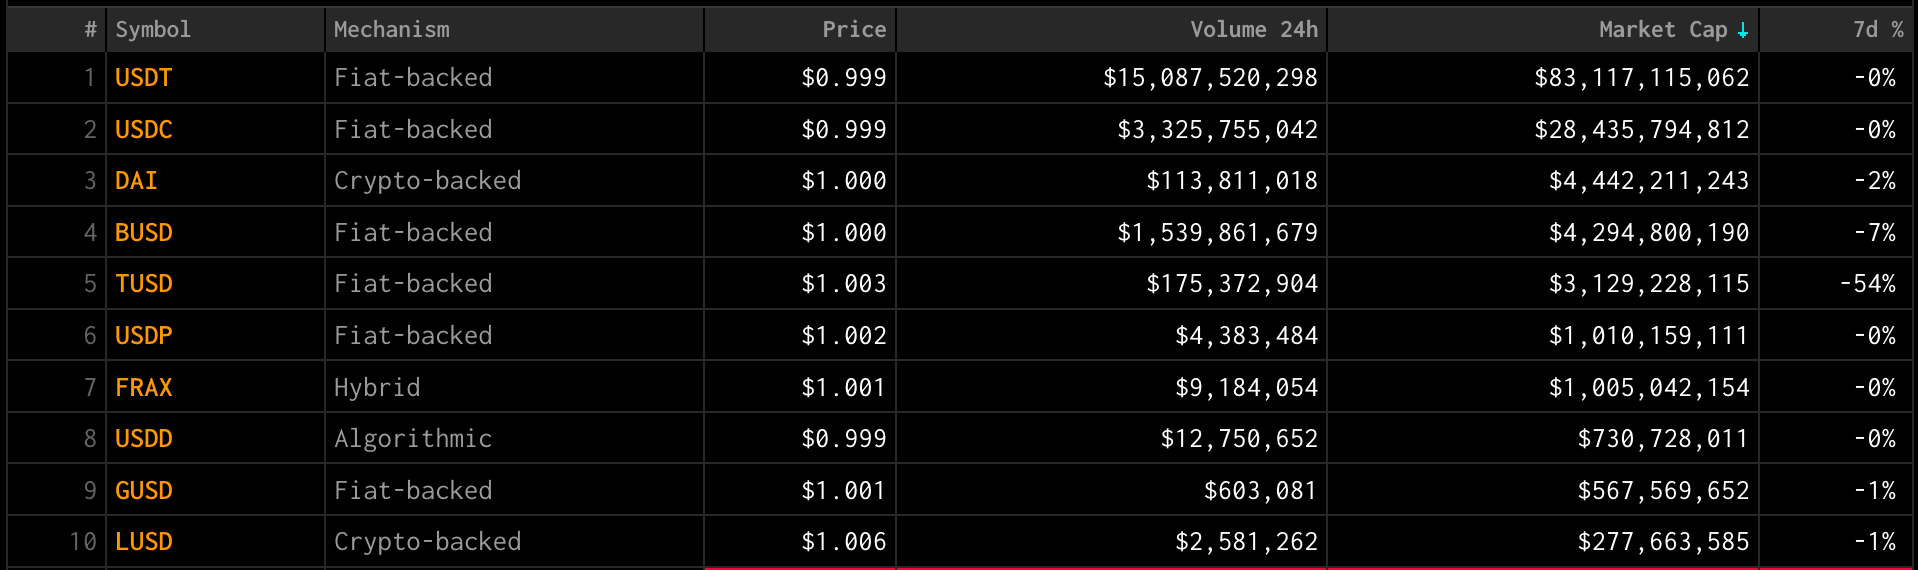Open the DAI symbol link
Image resolution: width=1918 pixels, height=570 pixels.
(136, 181)
